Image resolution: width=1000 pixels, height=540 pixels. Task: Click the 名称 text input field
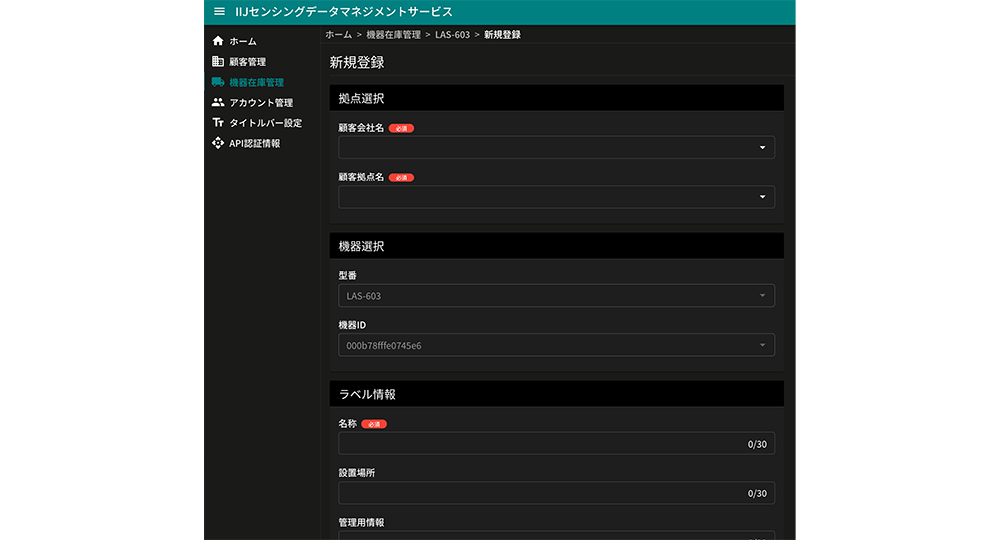[x=540, y=444]
